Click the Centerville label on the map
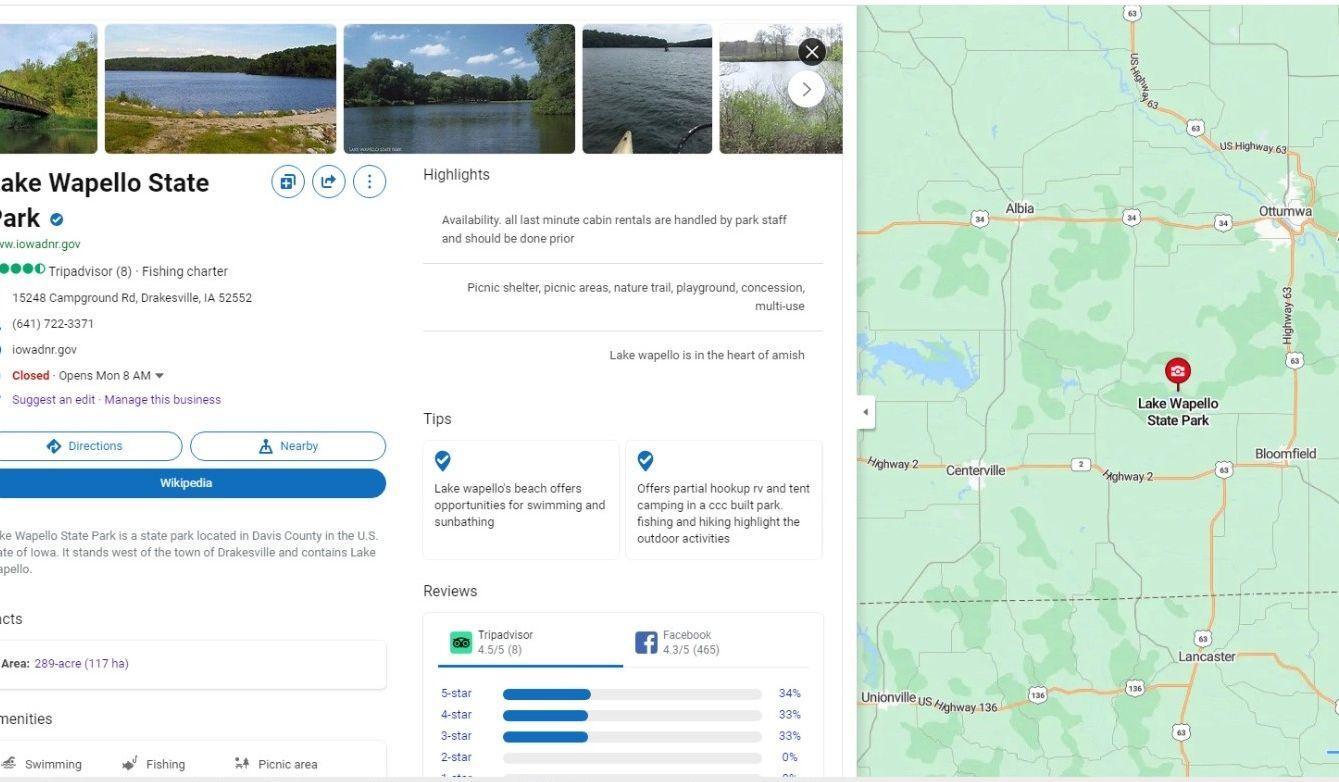 (x=976, y=471)
